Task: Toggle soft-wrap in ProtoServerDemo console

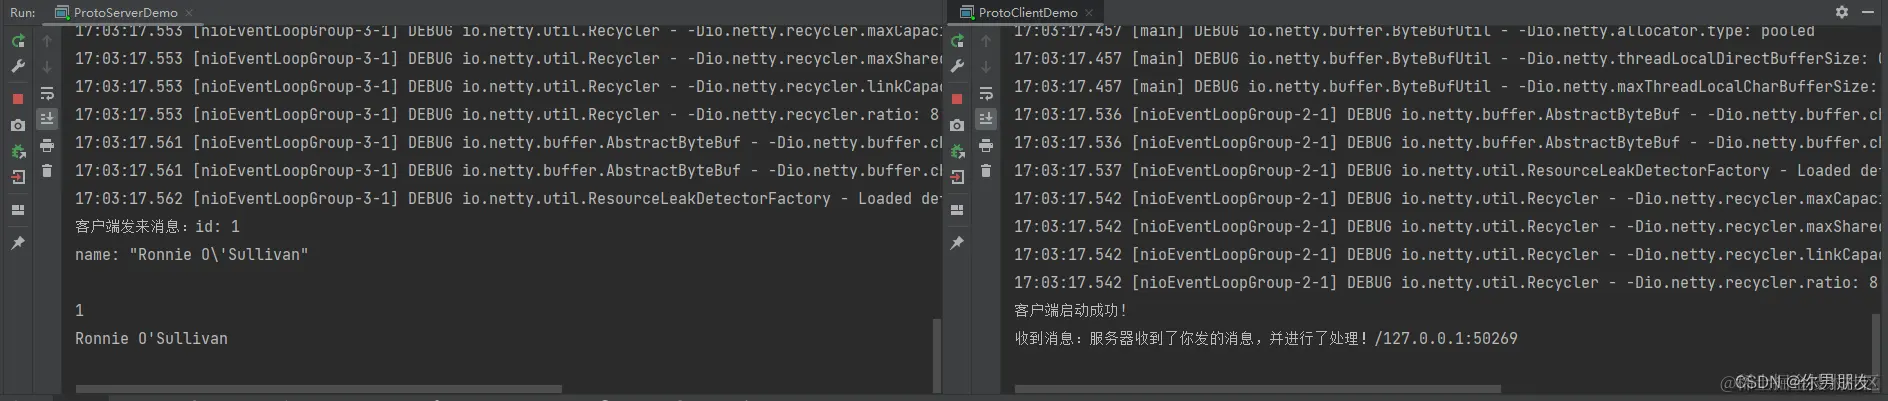Action: coord(47,93)
